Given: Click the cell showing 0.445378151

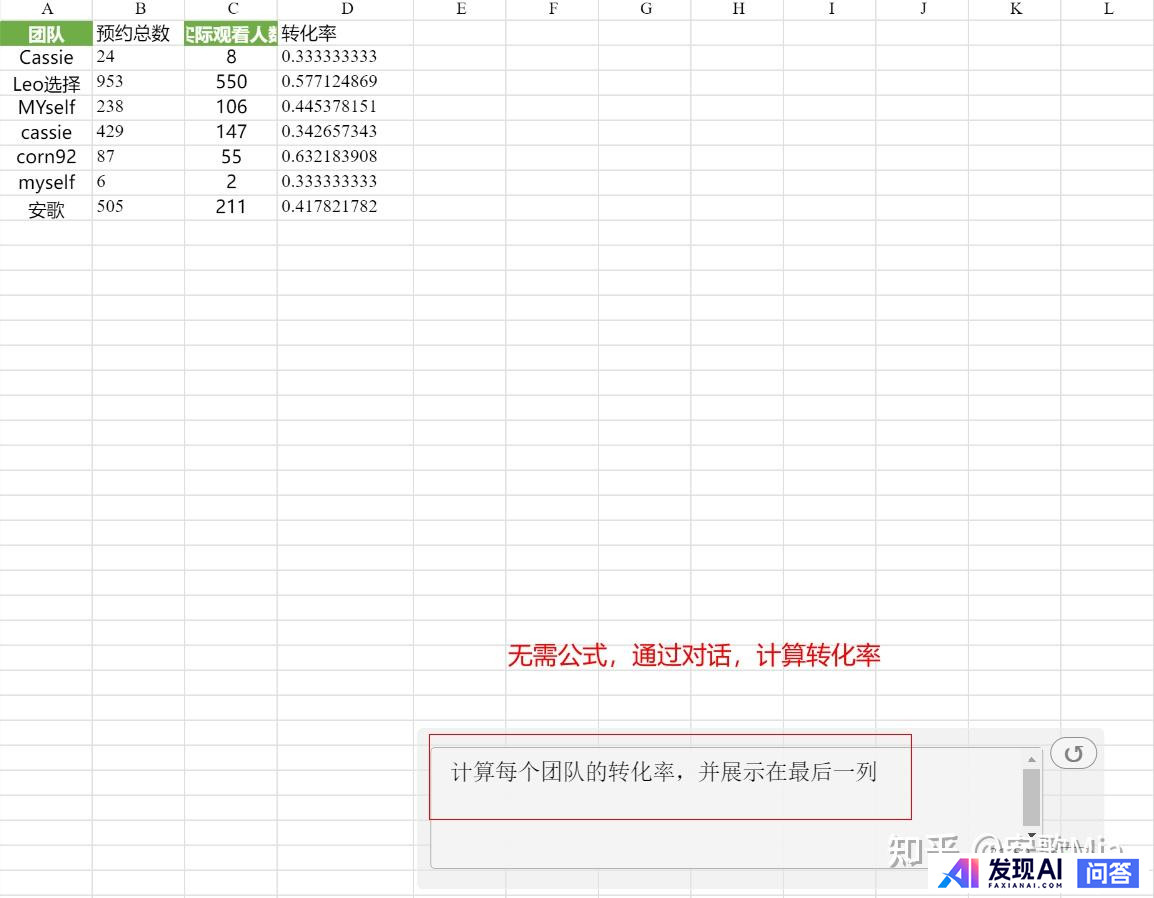Looking at the screenshot, I should click(345, 107).
